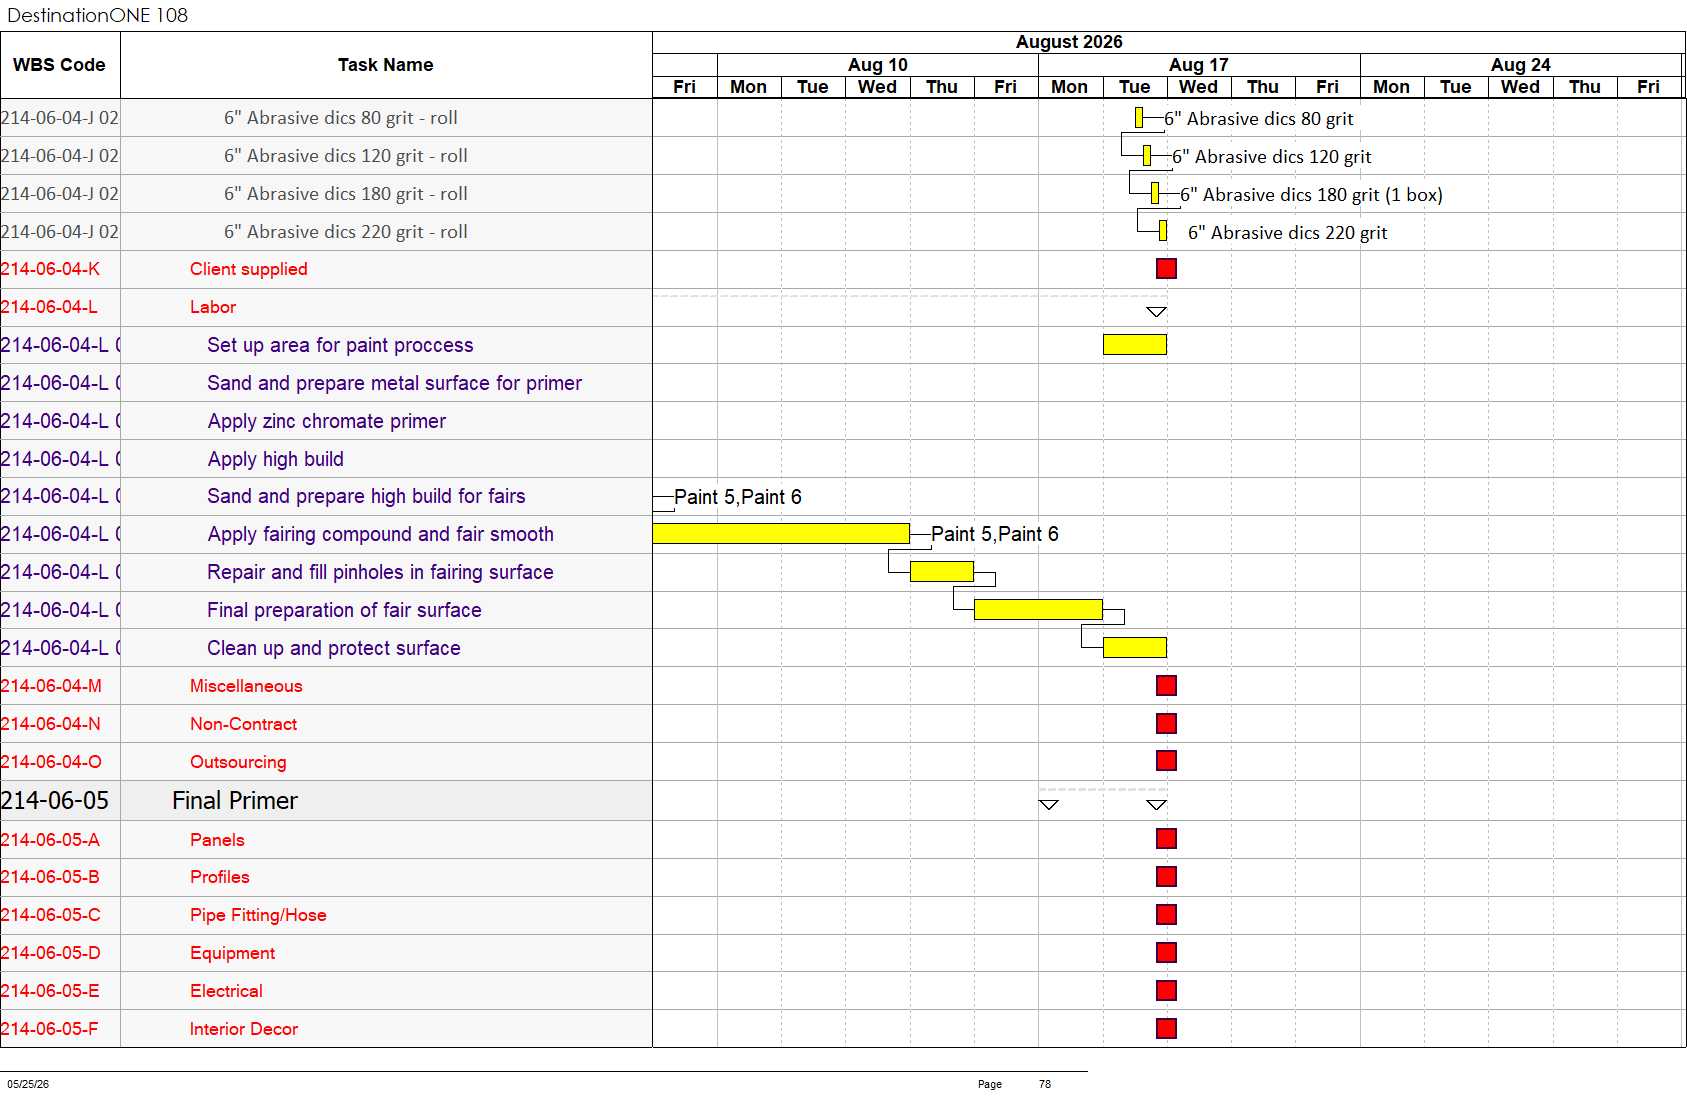The image size is (1687, 1097).
Task: Select the Pipe Fitting/Hose row
Action: point(326,915)
